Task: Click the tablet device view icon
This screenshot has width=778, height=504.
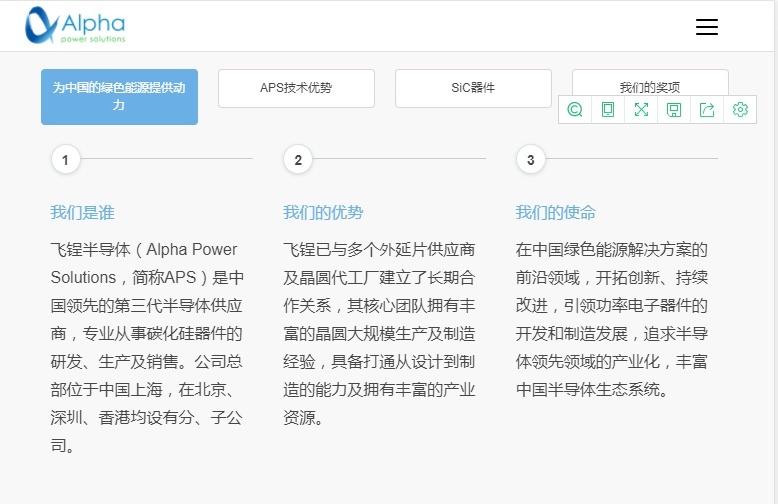Action: 608,110
